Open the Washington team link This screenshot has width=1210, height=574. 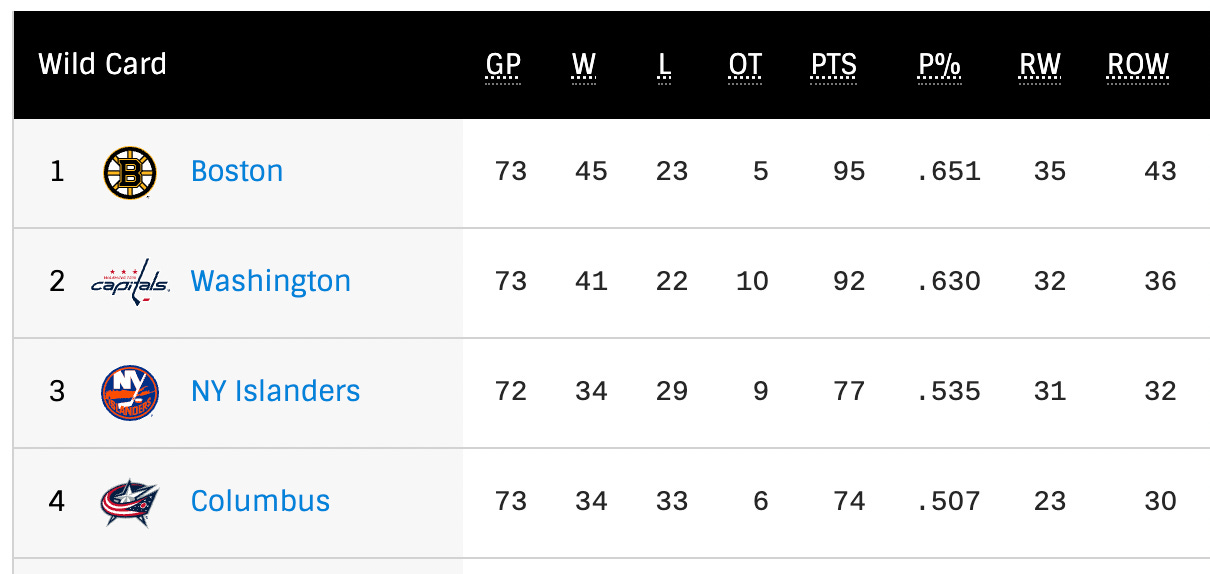coord(271,281)
